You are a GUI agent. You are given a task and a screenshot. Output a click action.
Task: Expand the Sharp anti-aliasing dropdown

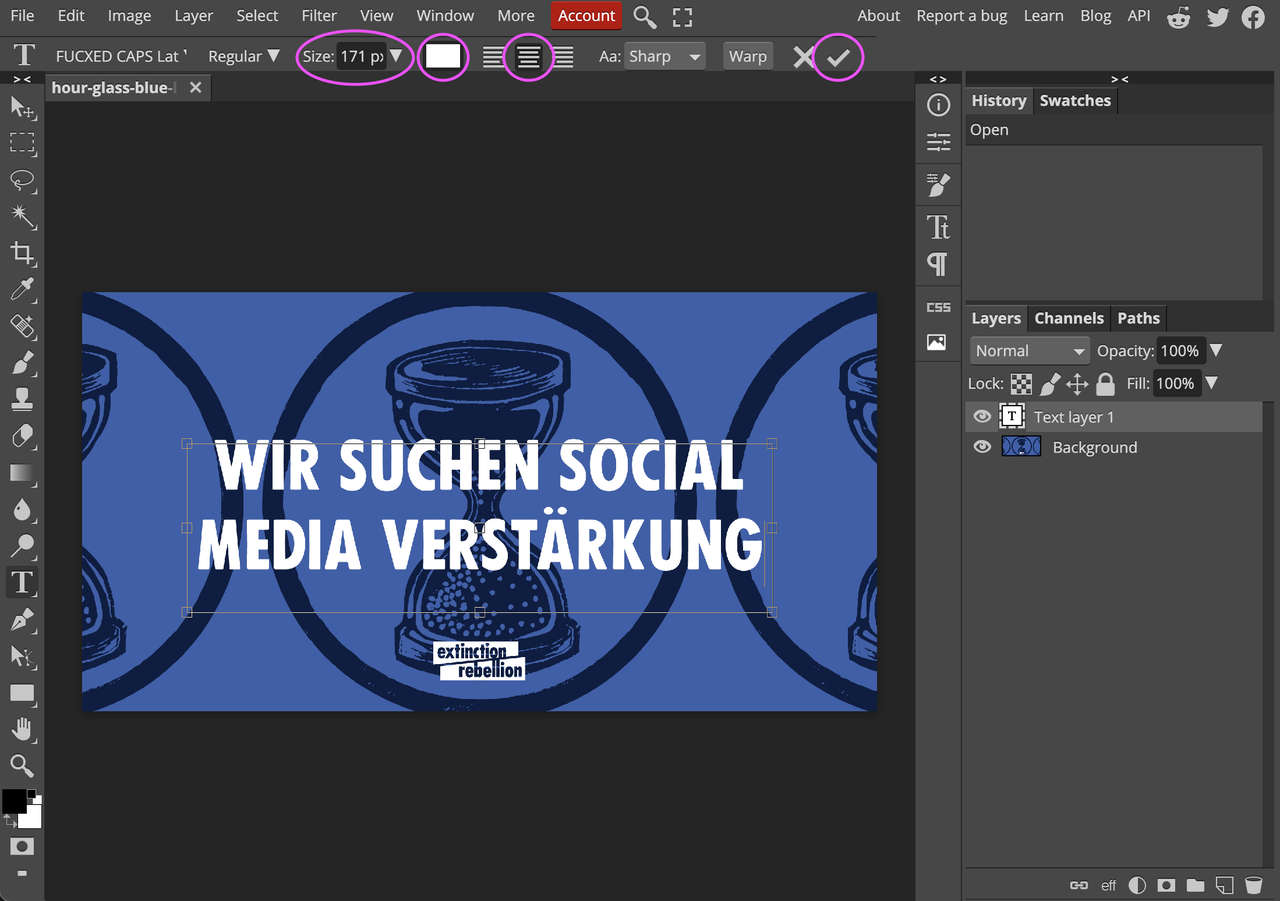pos(664,57)
